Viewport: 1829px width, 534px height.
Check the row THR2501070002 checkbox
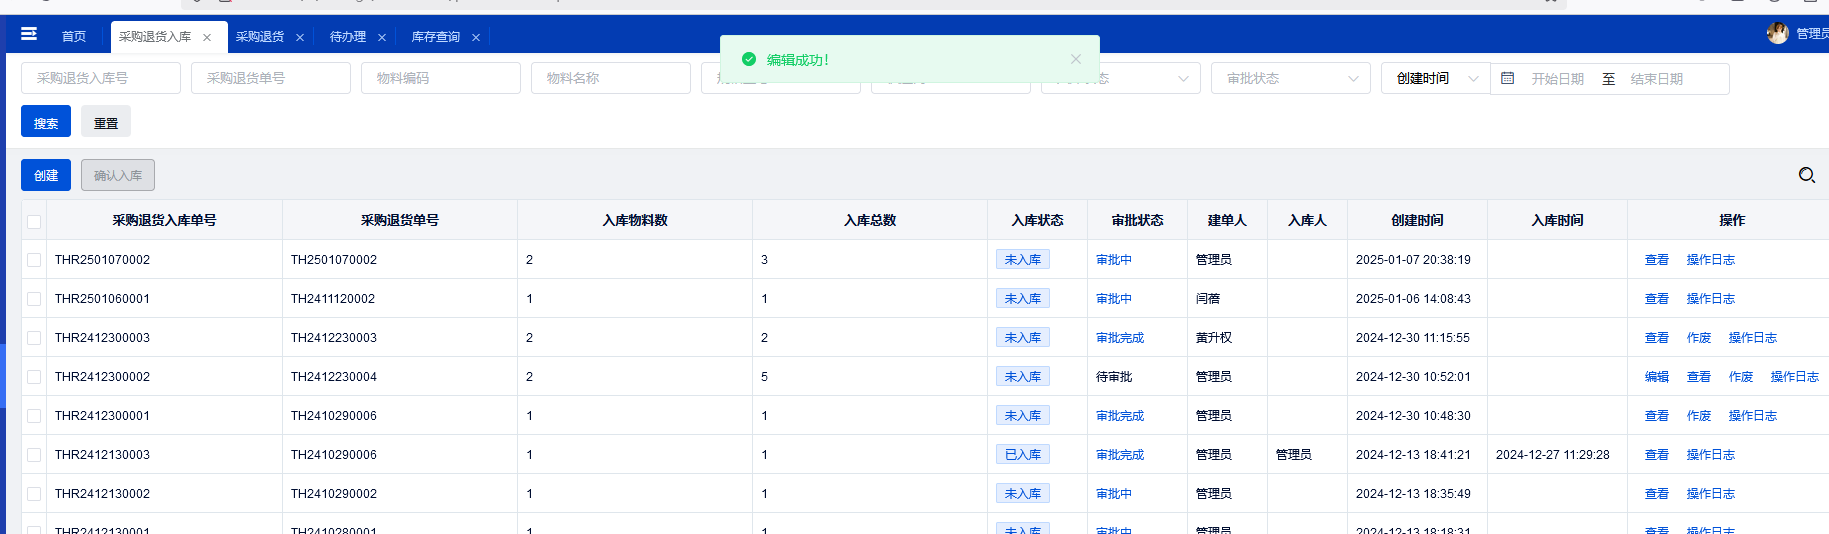pyautogui.click(x=34, y=260)
